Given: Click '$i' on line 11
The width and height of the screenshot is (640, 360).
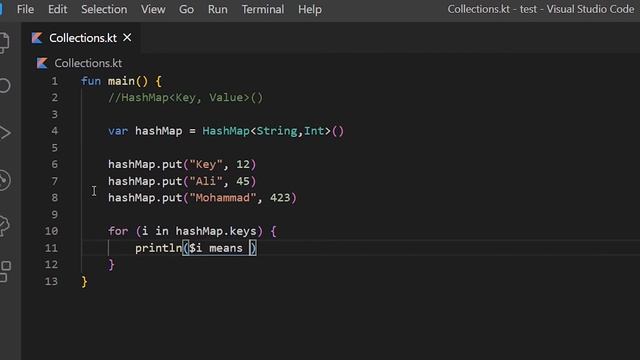Looking at the screenshot, I should pyautogui.click(x=196, y=248).
